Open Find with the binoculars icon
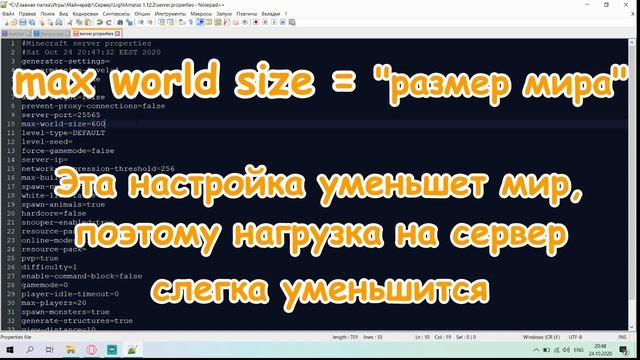Viewport: 640px width, 360px height. coord(120,22)
